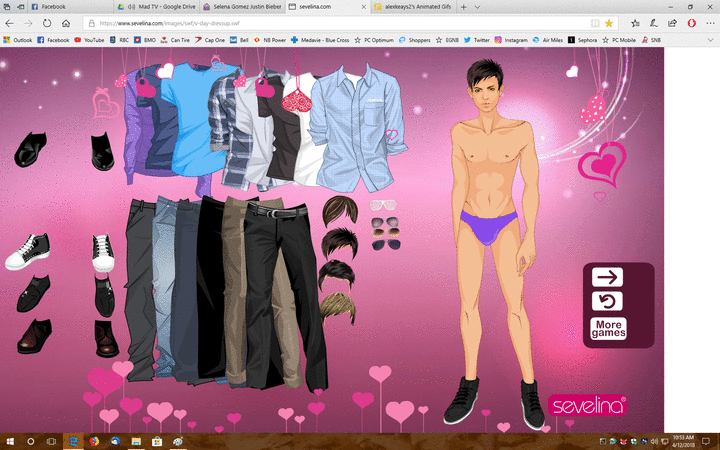Choose the black-and-white sneaker on the left
The image size is (720, 450).
coord(28,252)
